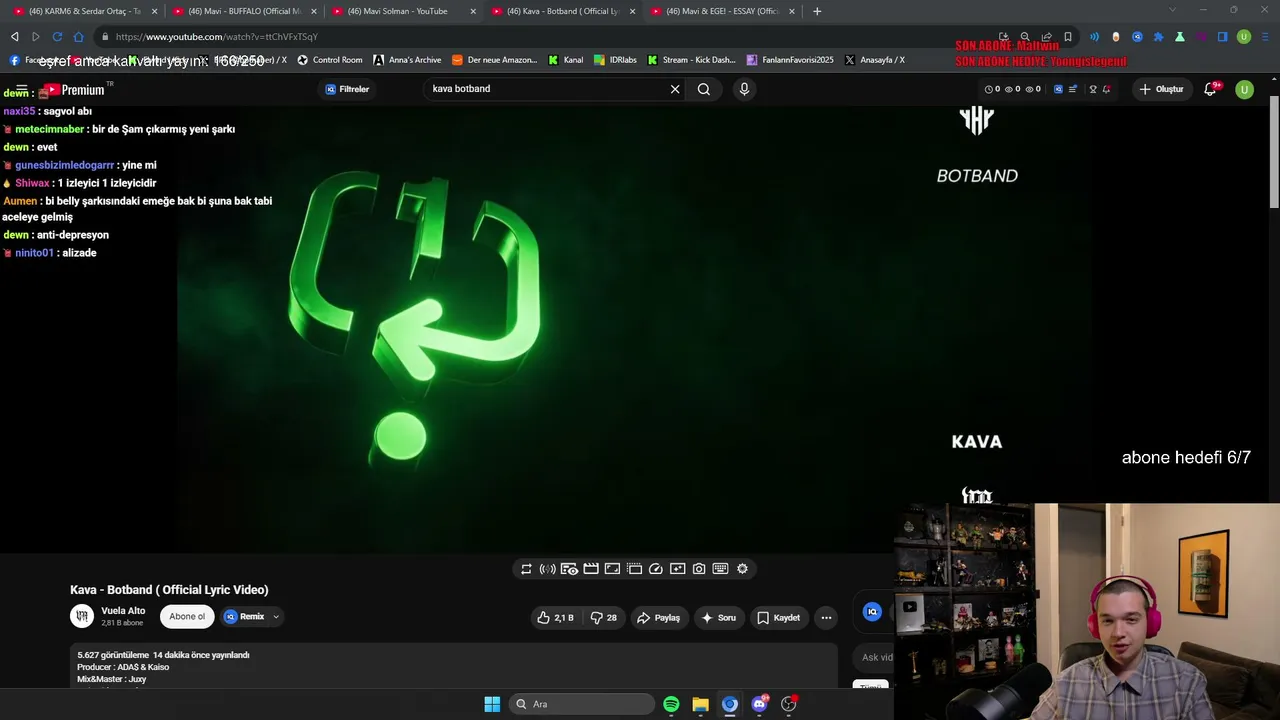
Task: Open the Control Room bookmark
Action: 330,60
